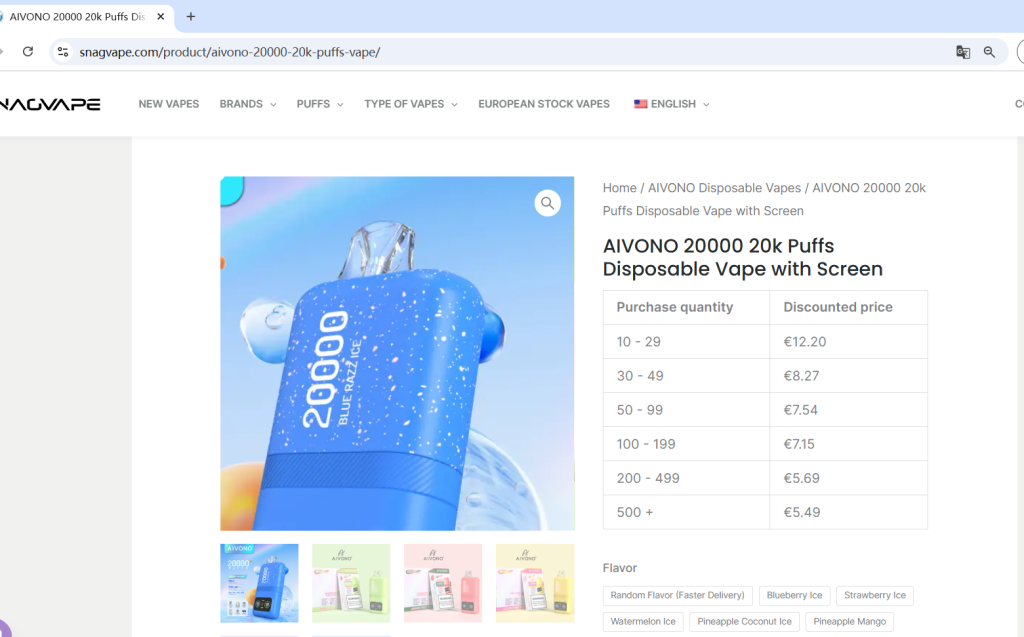Reload the page with the refresh icon

click(27, 52)
